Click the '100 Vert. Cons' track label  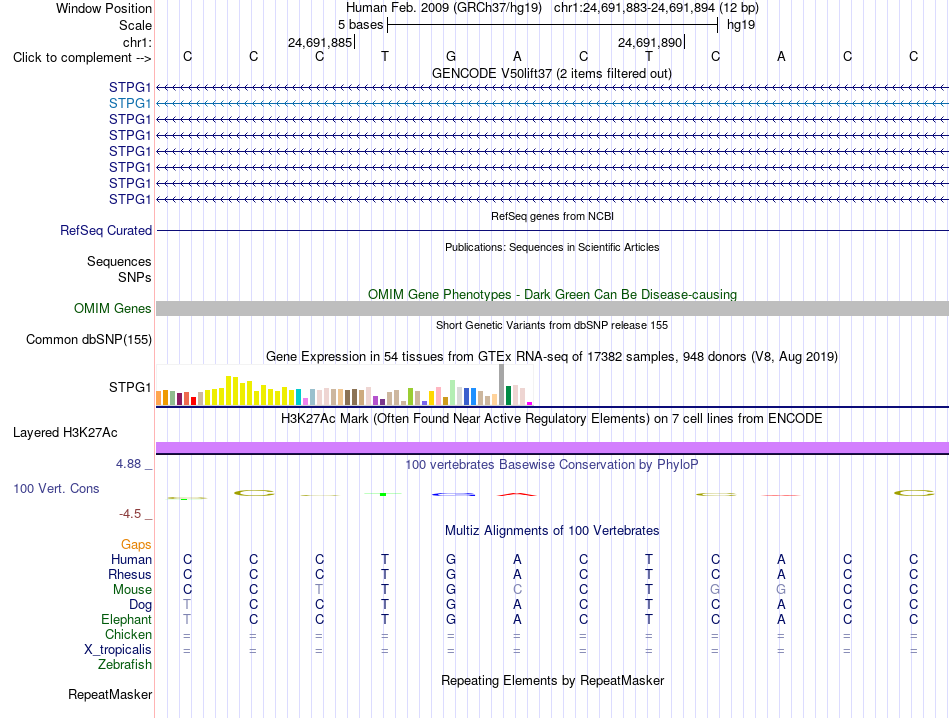point(56,488)
